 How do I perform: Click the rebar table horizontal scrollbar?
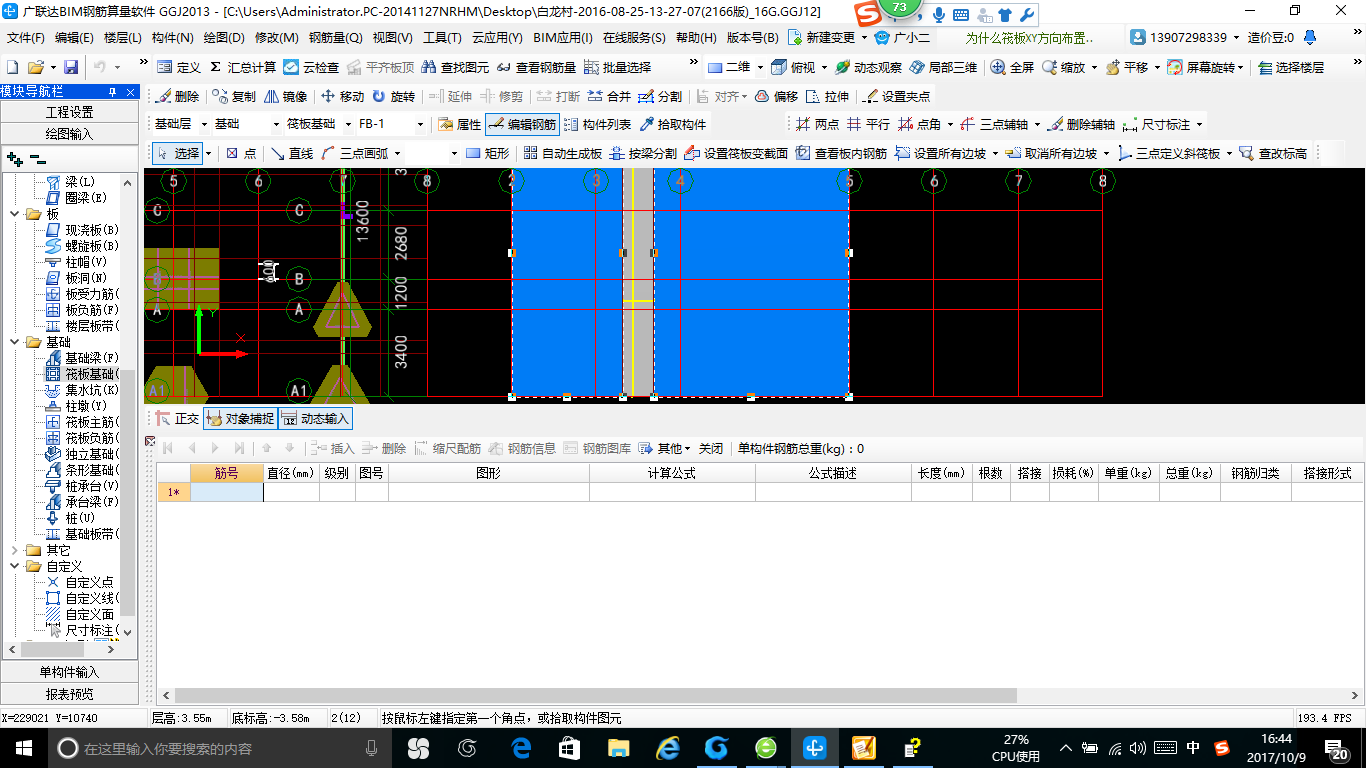(596, 695)
